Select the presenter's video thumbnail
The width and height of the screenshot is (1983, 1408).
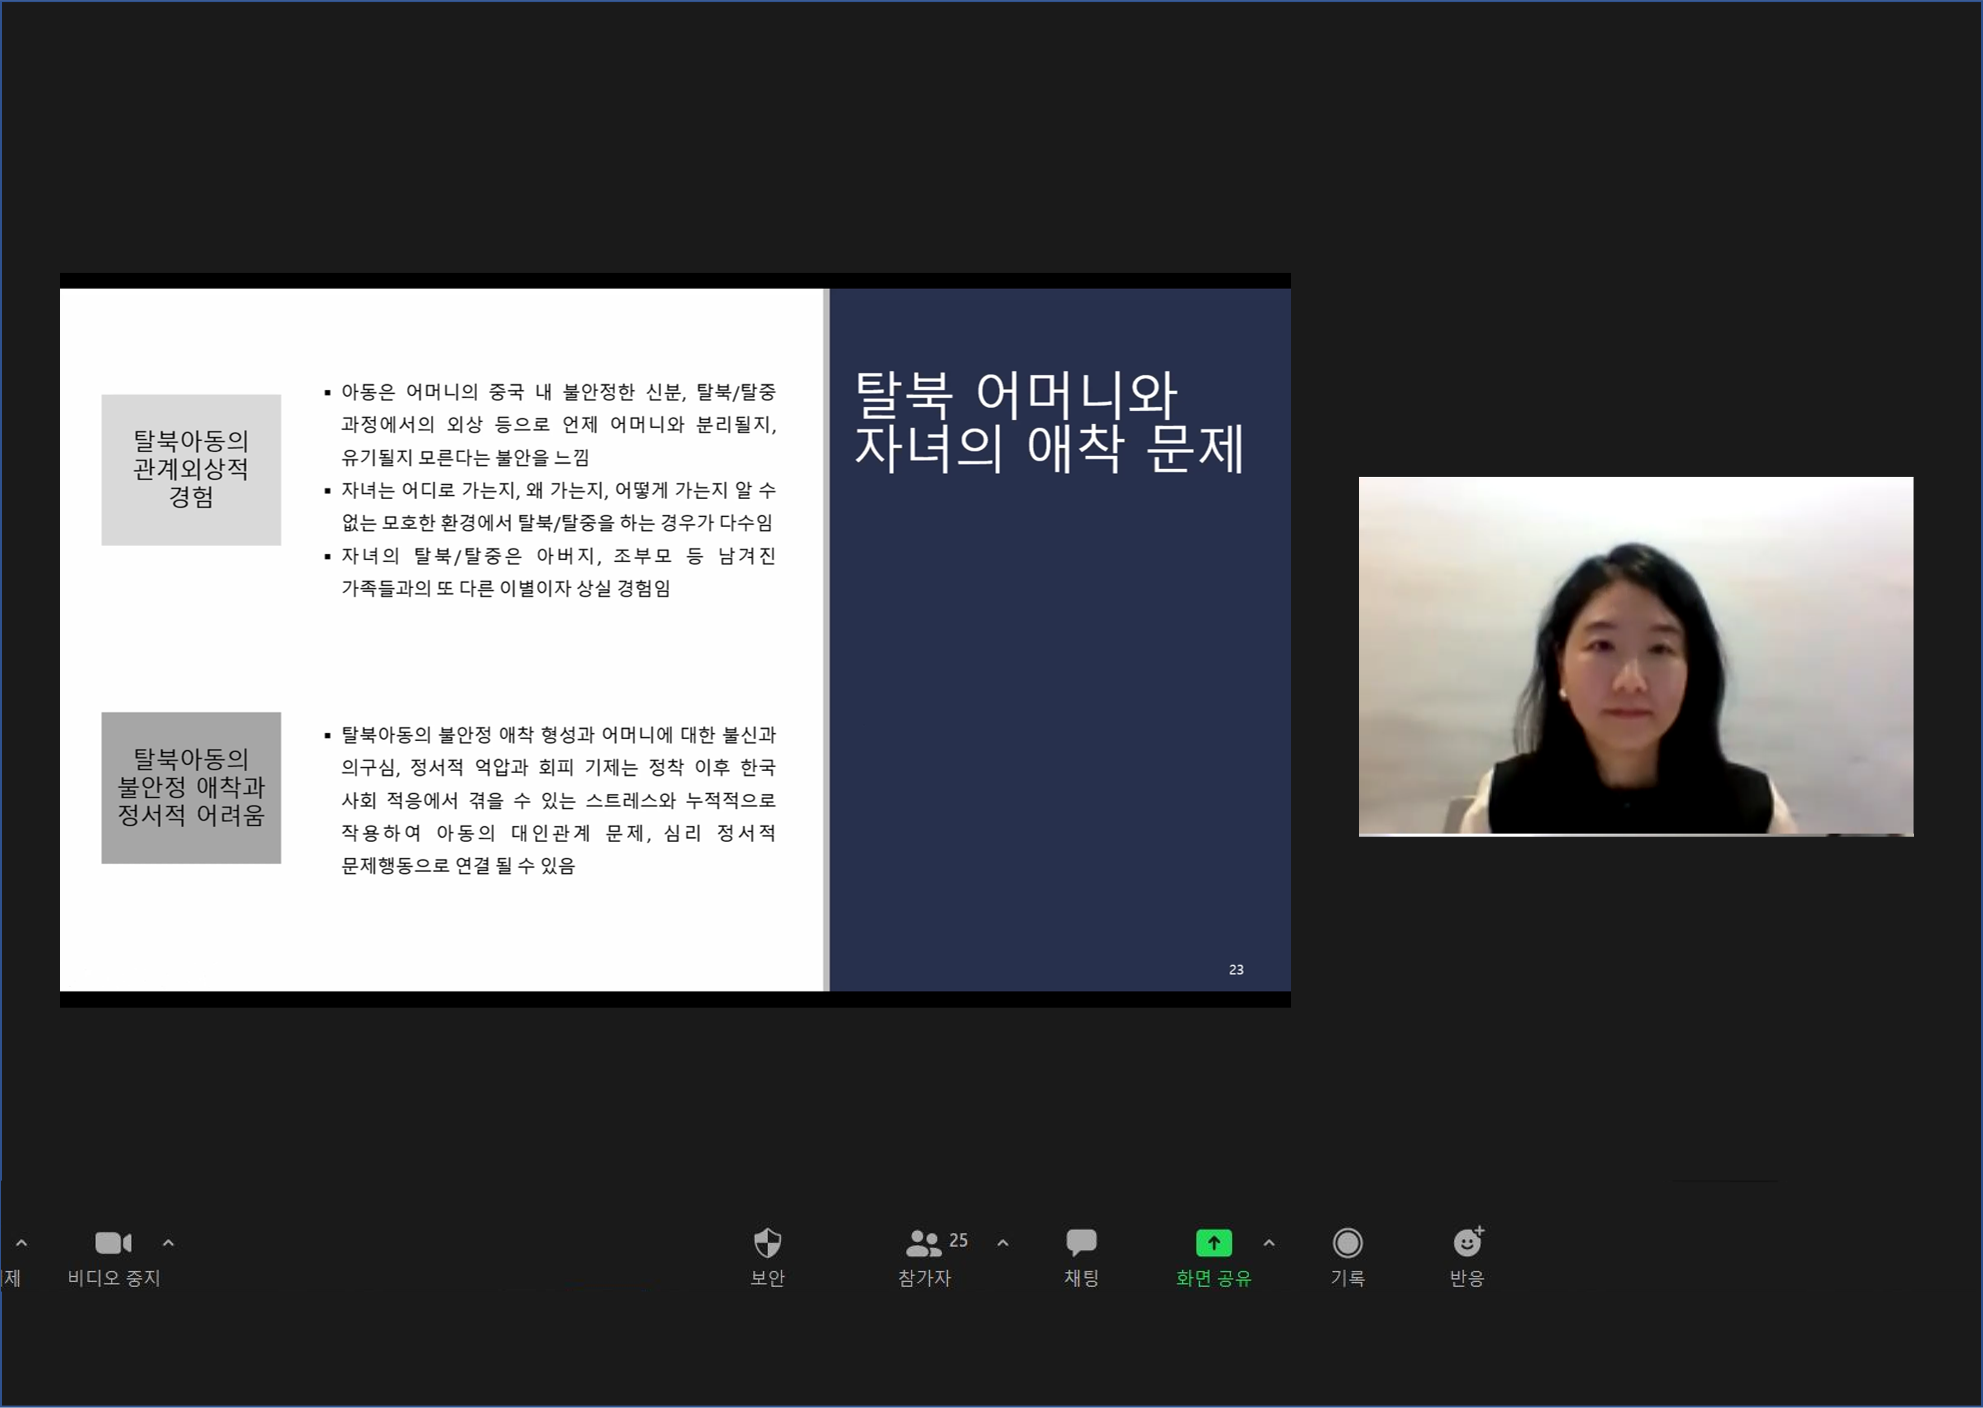coord(1635,656)
